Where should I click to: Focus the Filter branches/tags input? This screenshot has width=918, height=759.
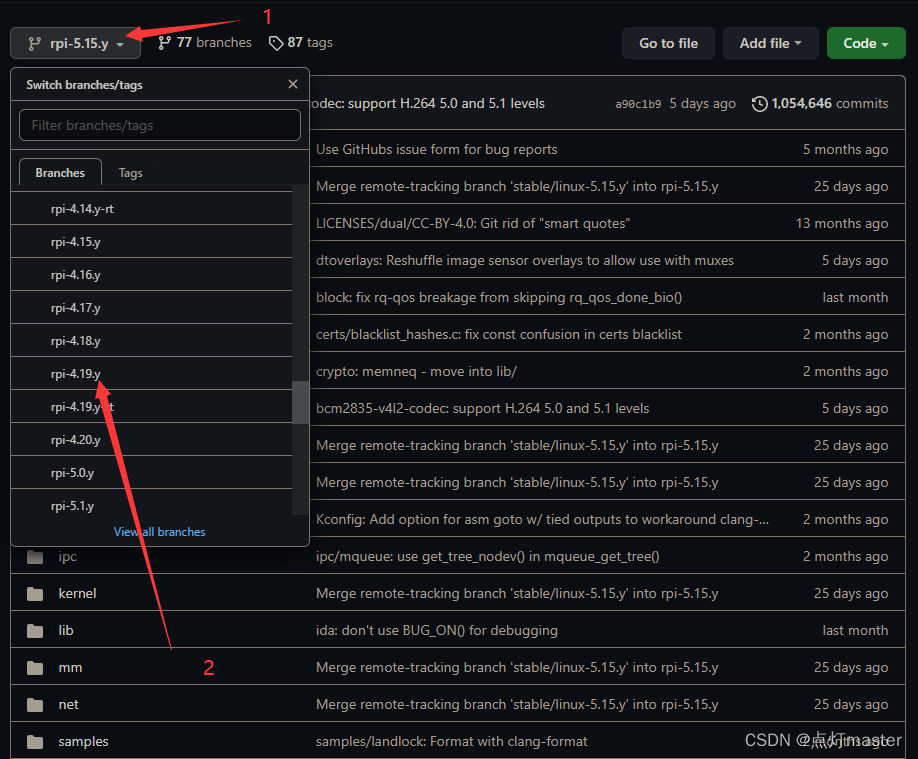[160, 125]
